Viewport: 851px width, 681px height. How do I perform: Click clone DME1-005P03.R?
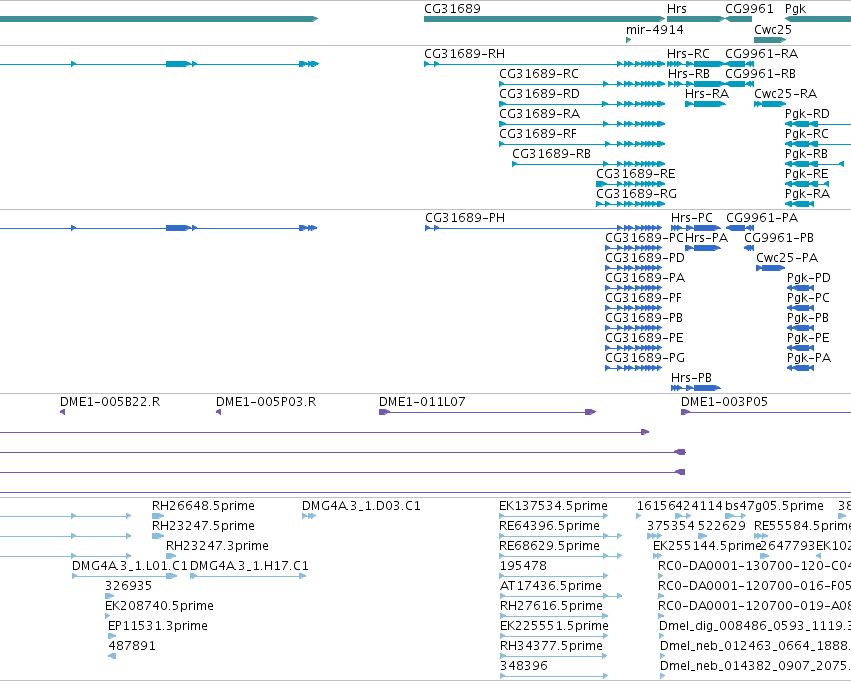point(266,402)
